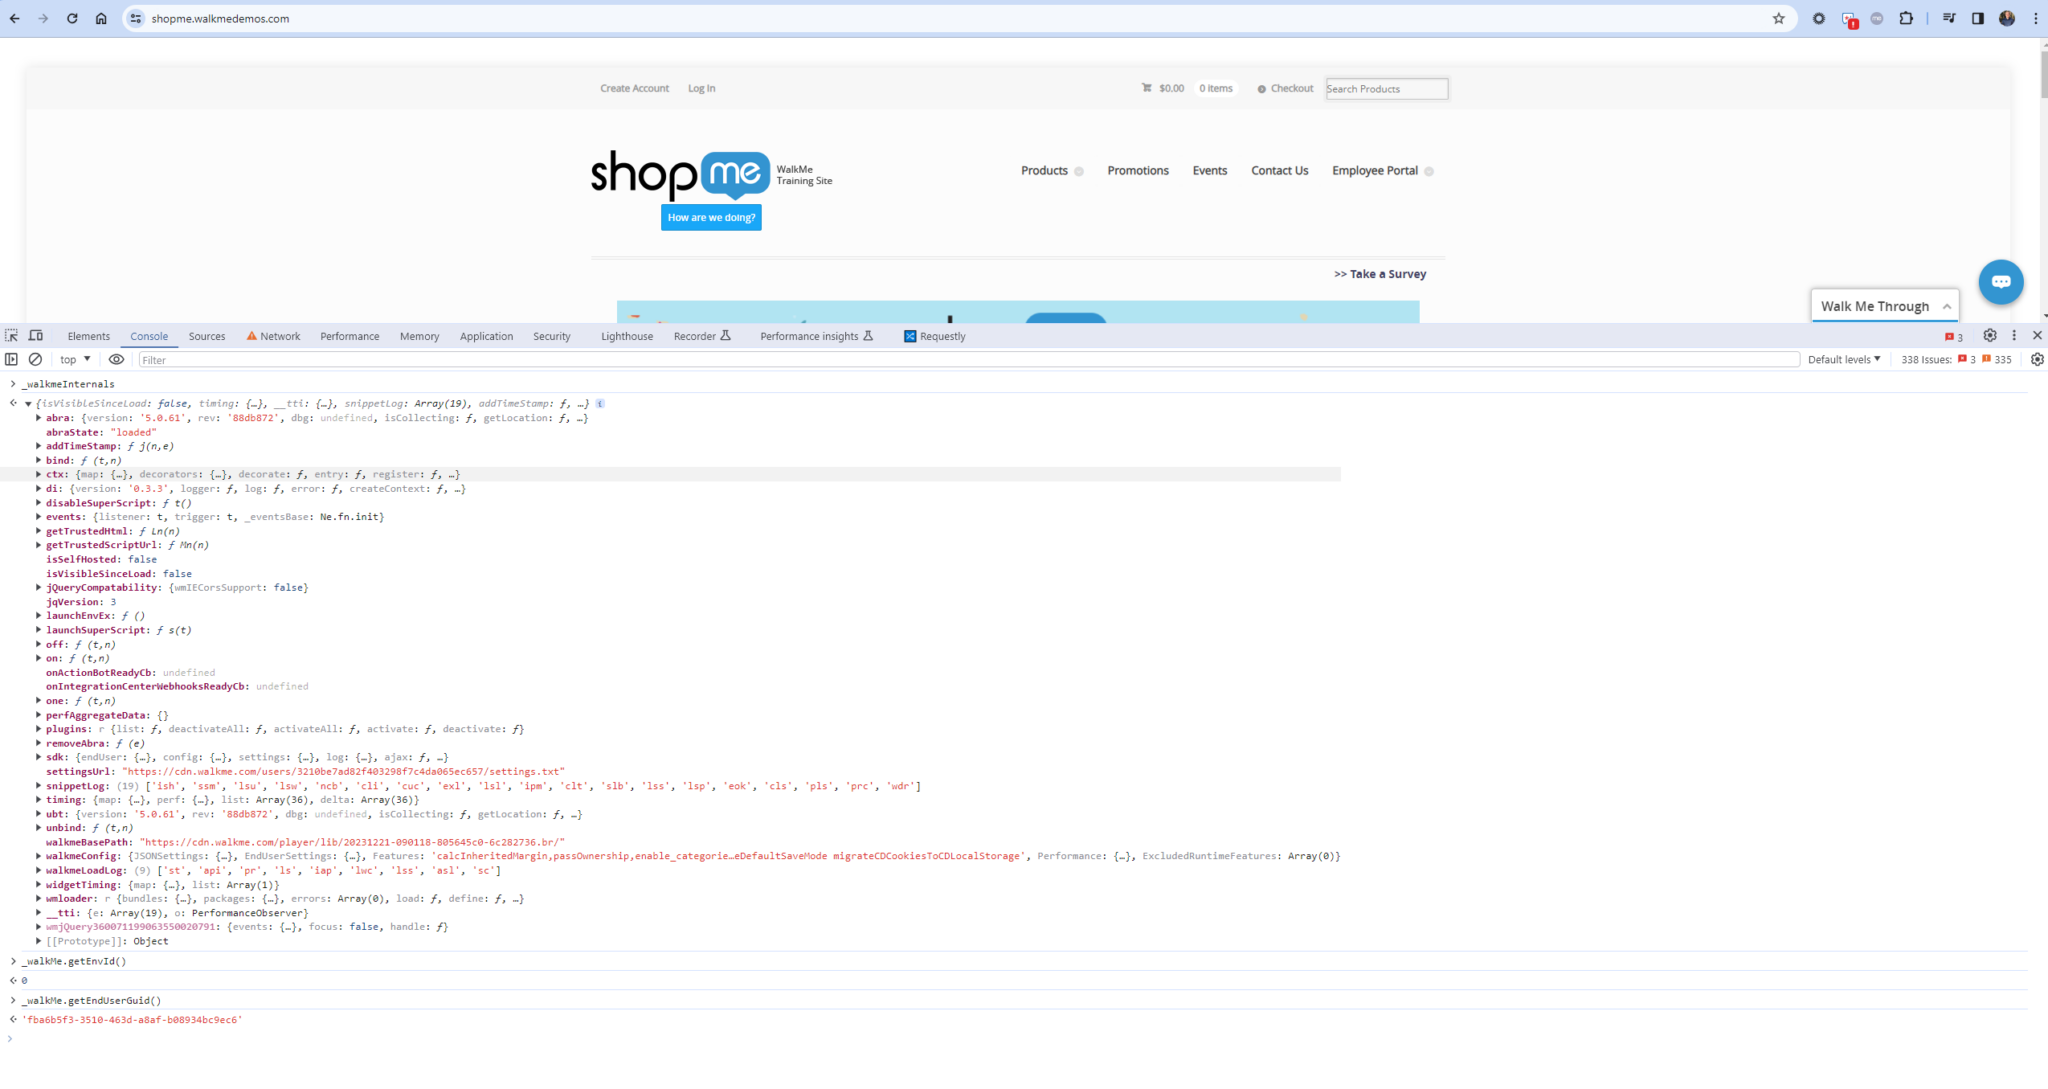Collapse the Walk Me Through widget
The height and width of the screenshot is (1089, 2048).
pos(1946,306)
